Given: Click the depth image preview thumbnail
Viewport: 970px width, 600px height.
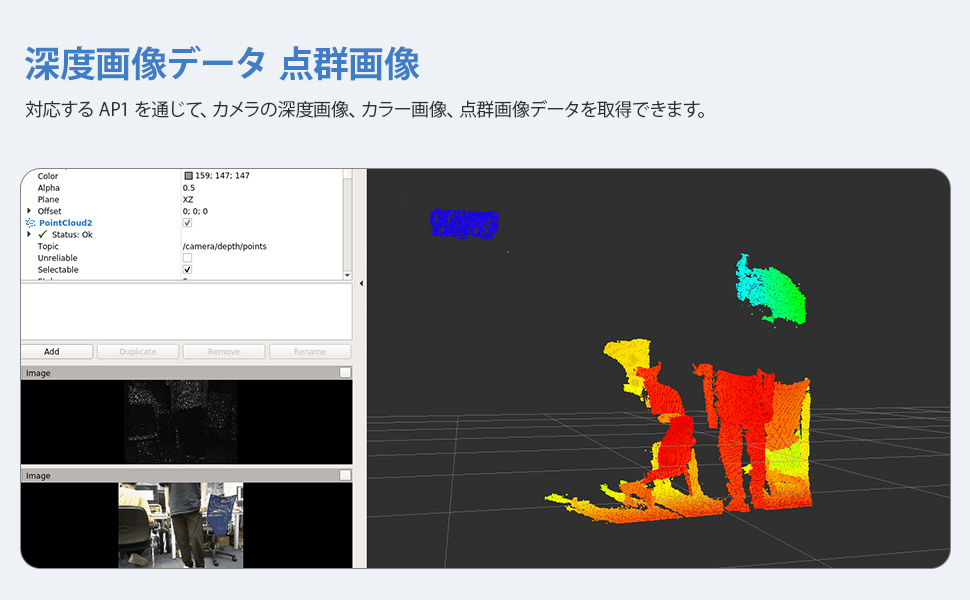Looking at the screenshot, I should pyautogui.click(x=181, y=422).
